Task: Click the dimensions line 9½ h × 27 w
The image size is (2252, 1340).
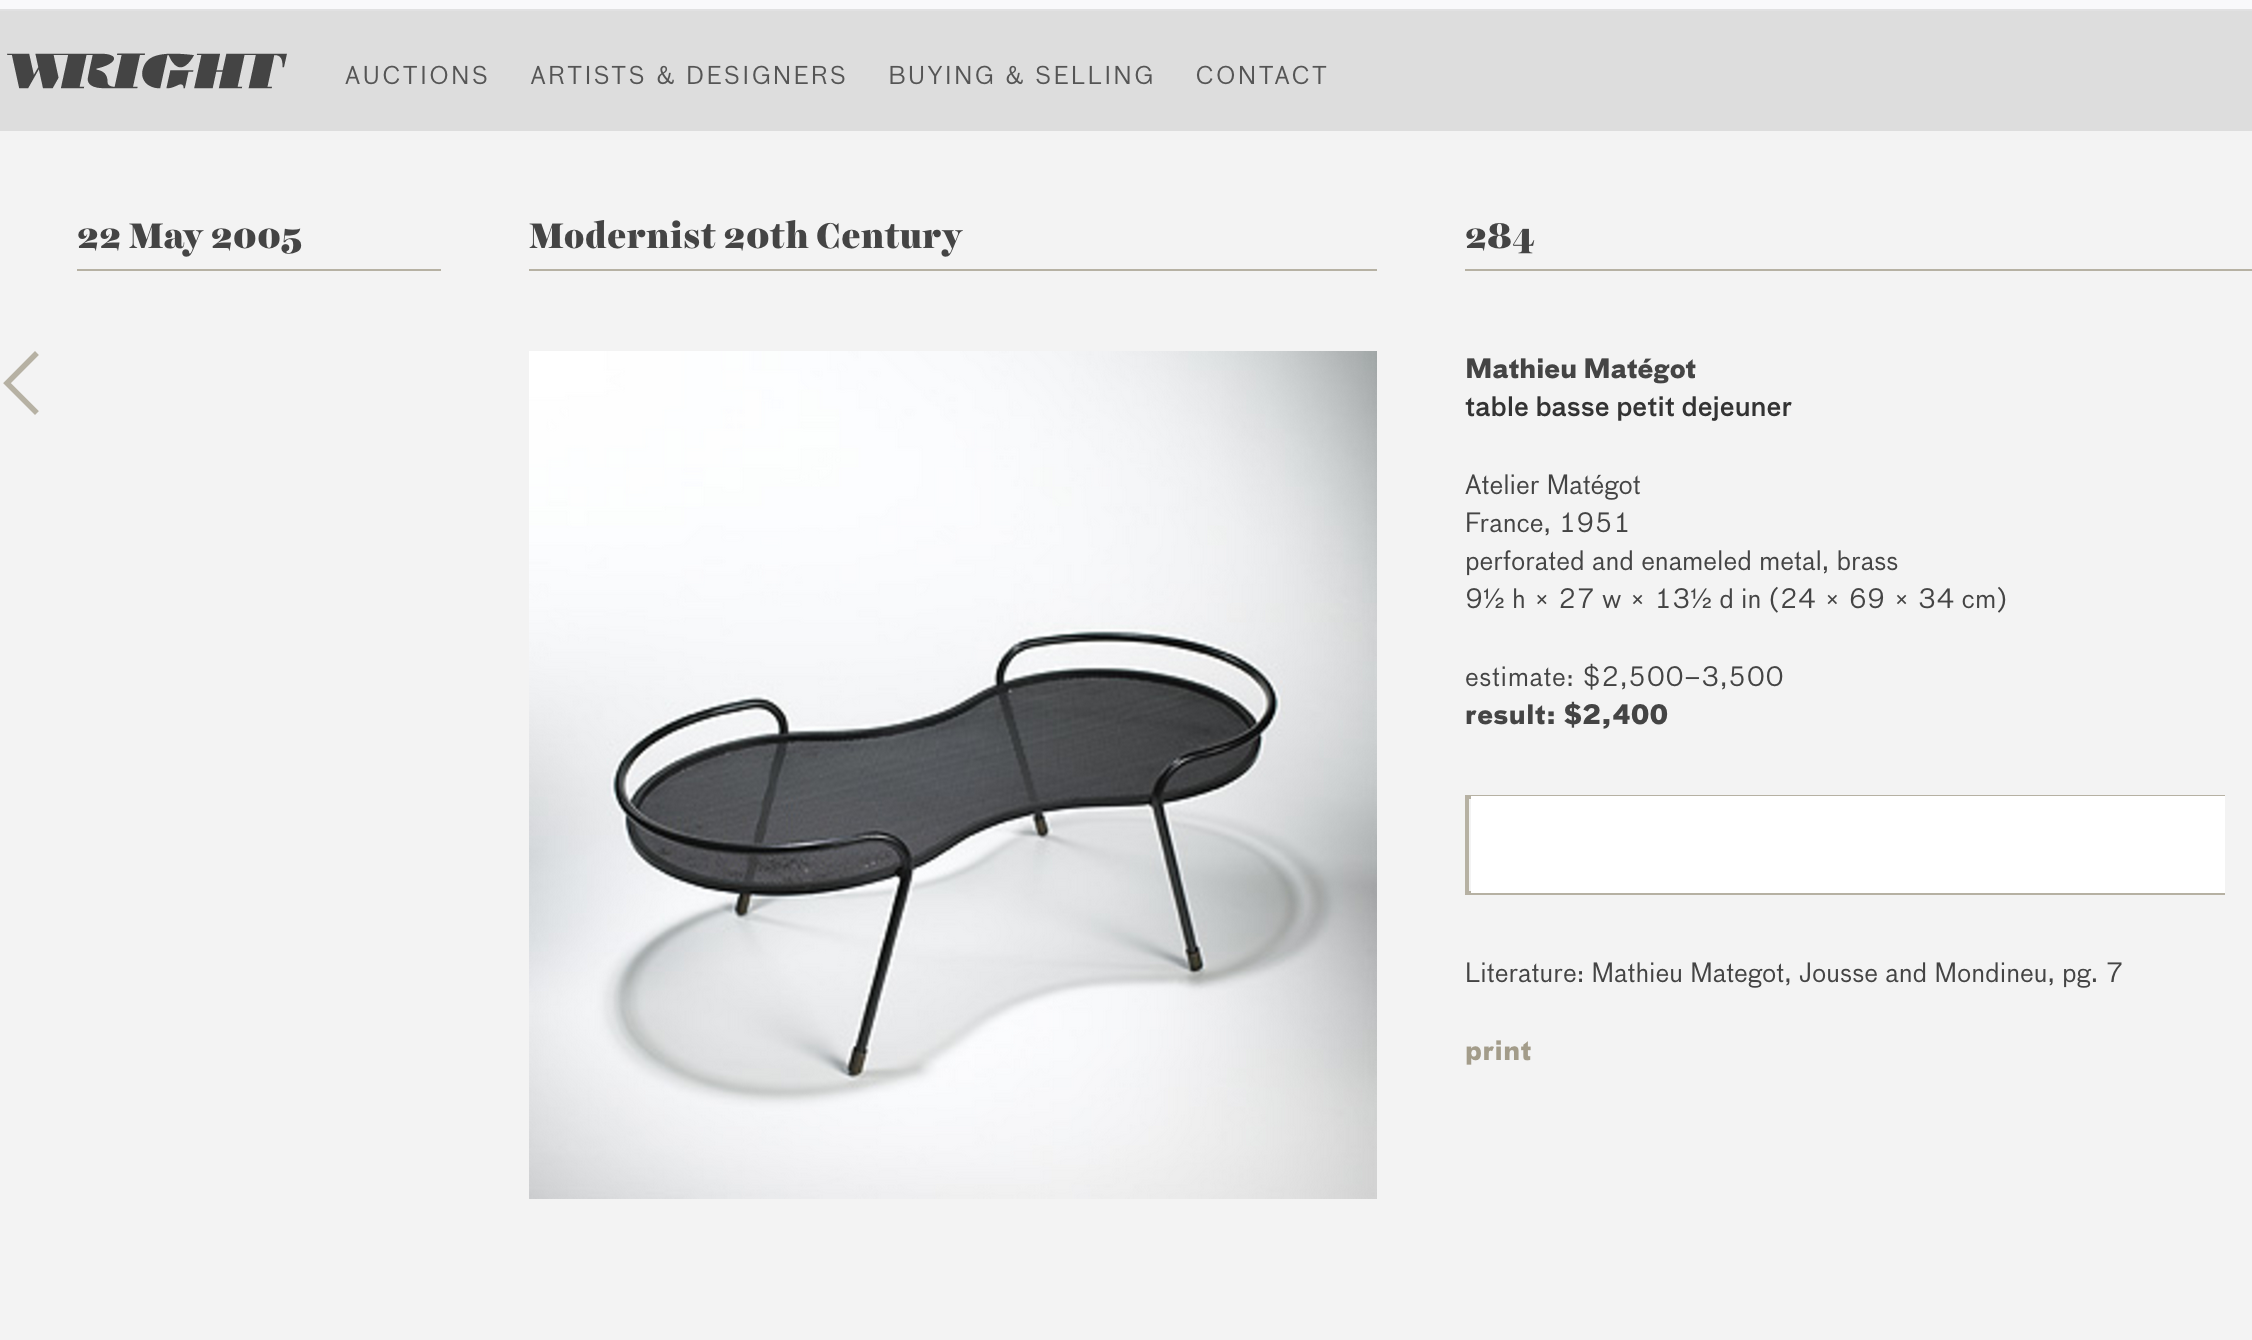Action: pyautogui.click(x=1735, y=599)
